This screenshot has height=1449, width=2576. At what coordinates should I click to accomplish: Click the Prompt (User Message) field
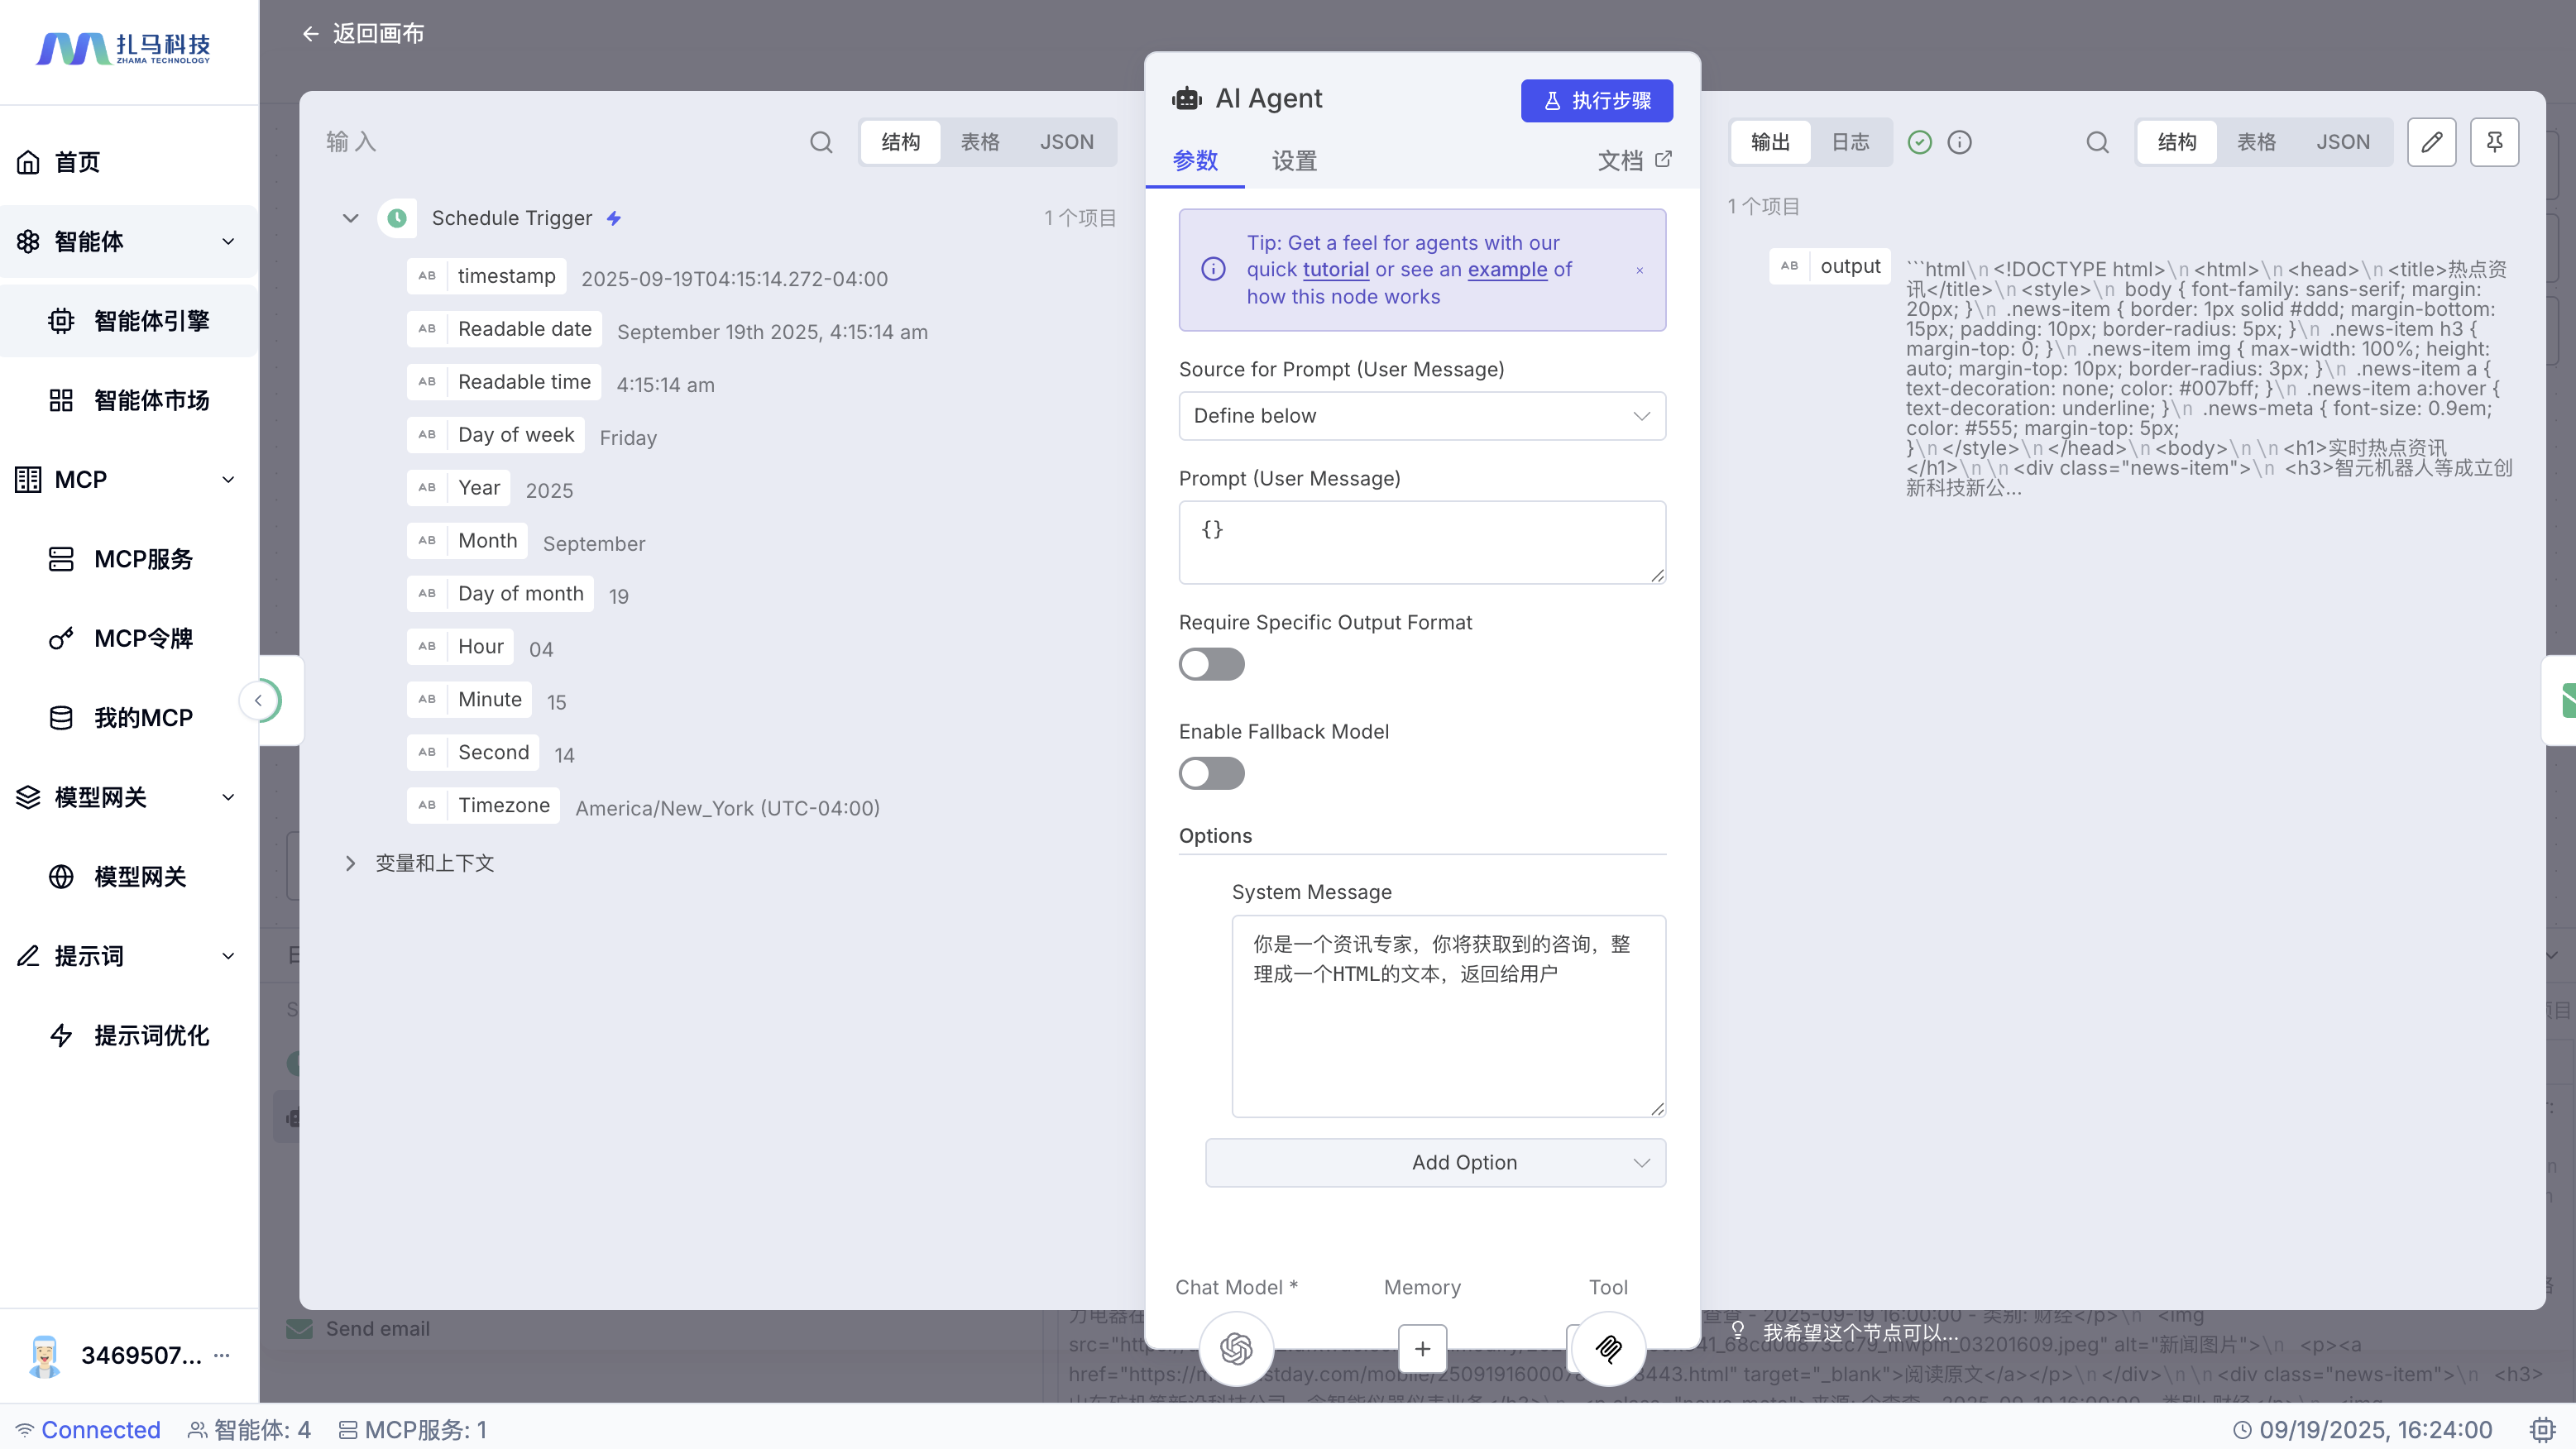[1421, 542]
